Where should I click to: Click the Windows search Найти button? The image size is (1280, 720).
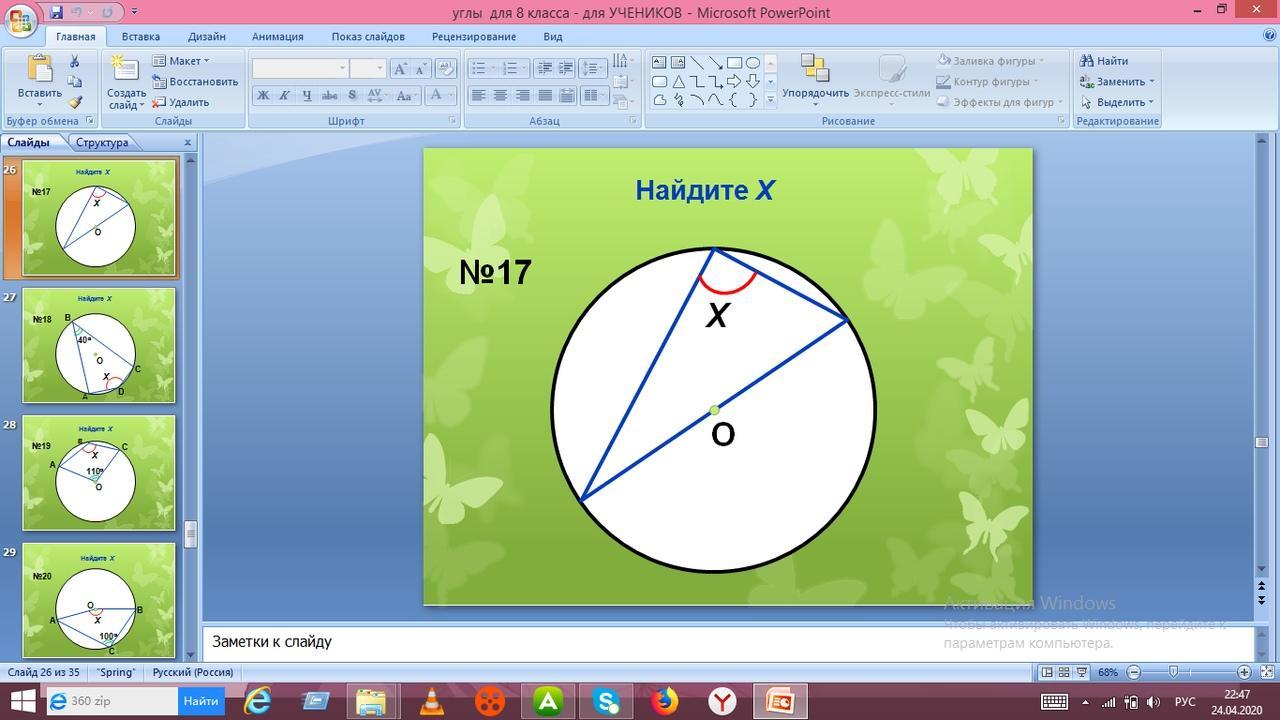(201, 701)
